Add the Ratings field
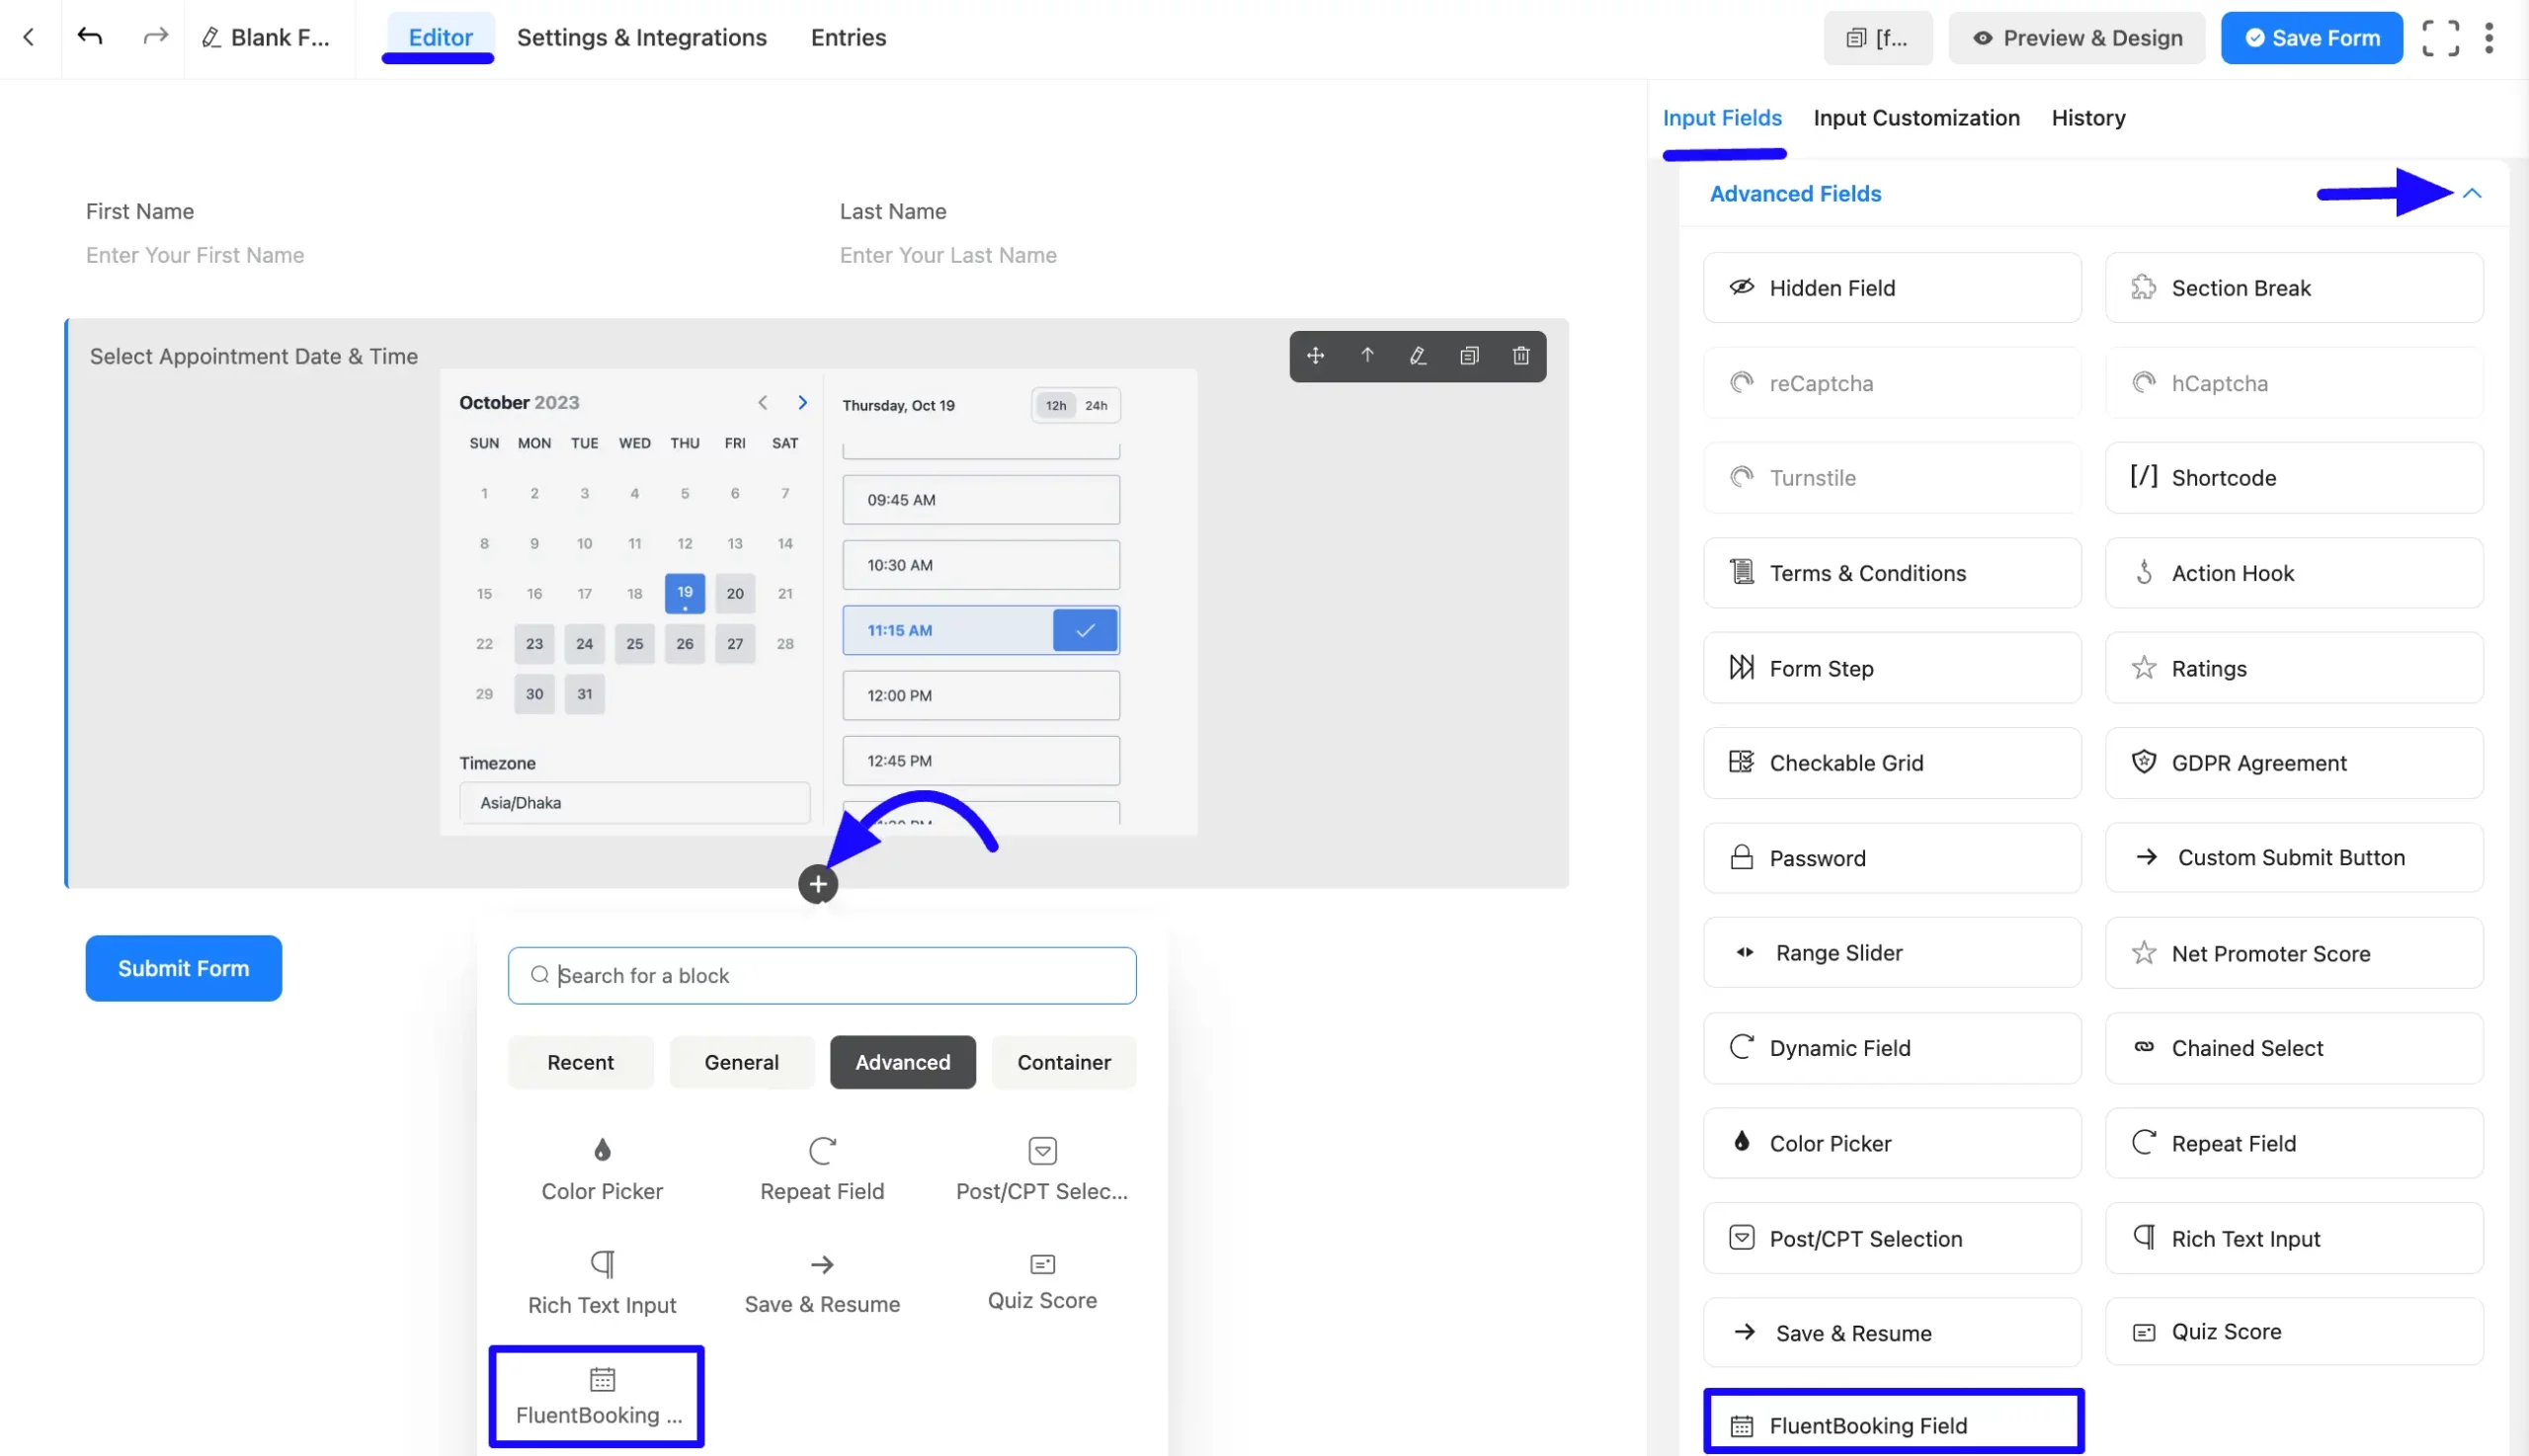Screen dimensions: 2529x1456 (2294, 668)
